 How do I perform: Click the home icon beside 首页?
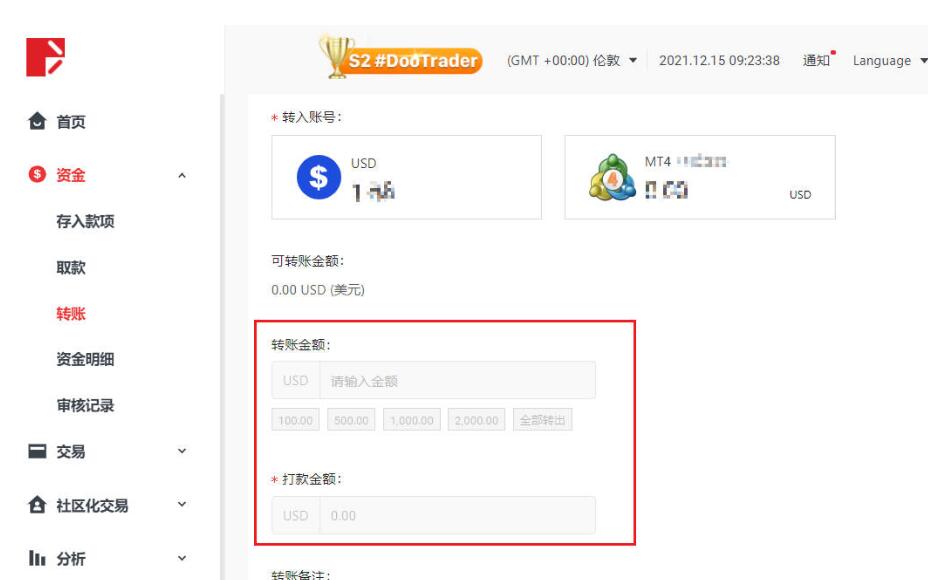[37, 121]
